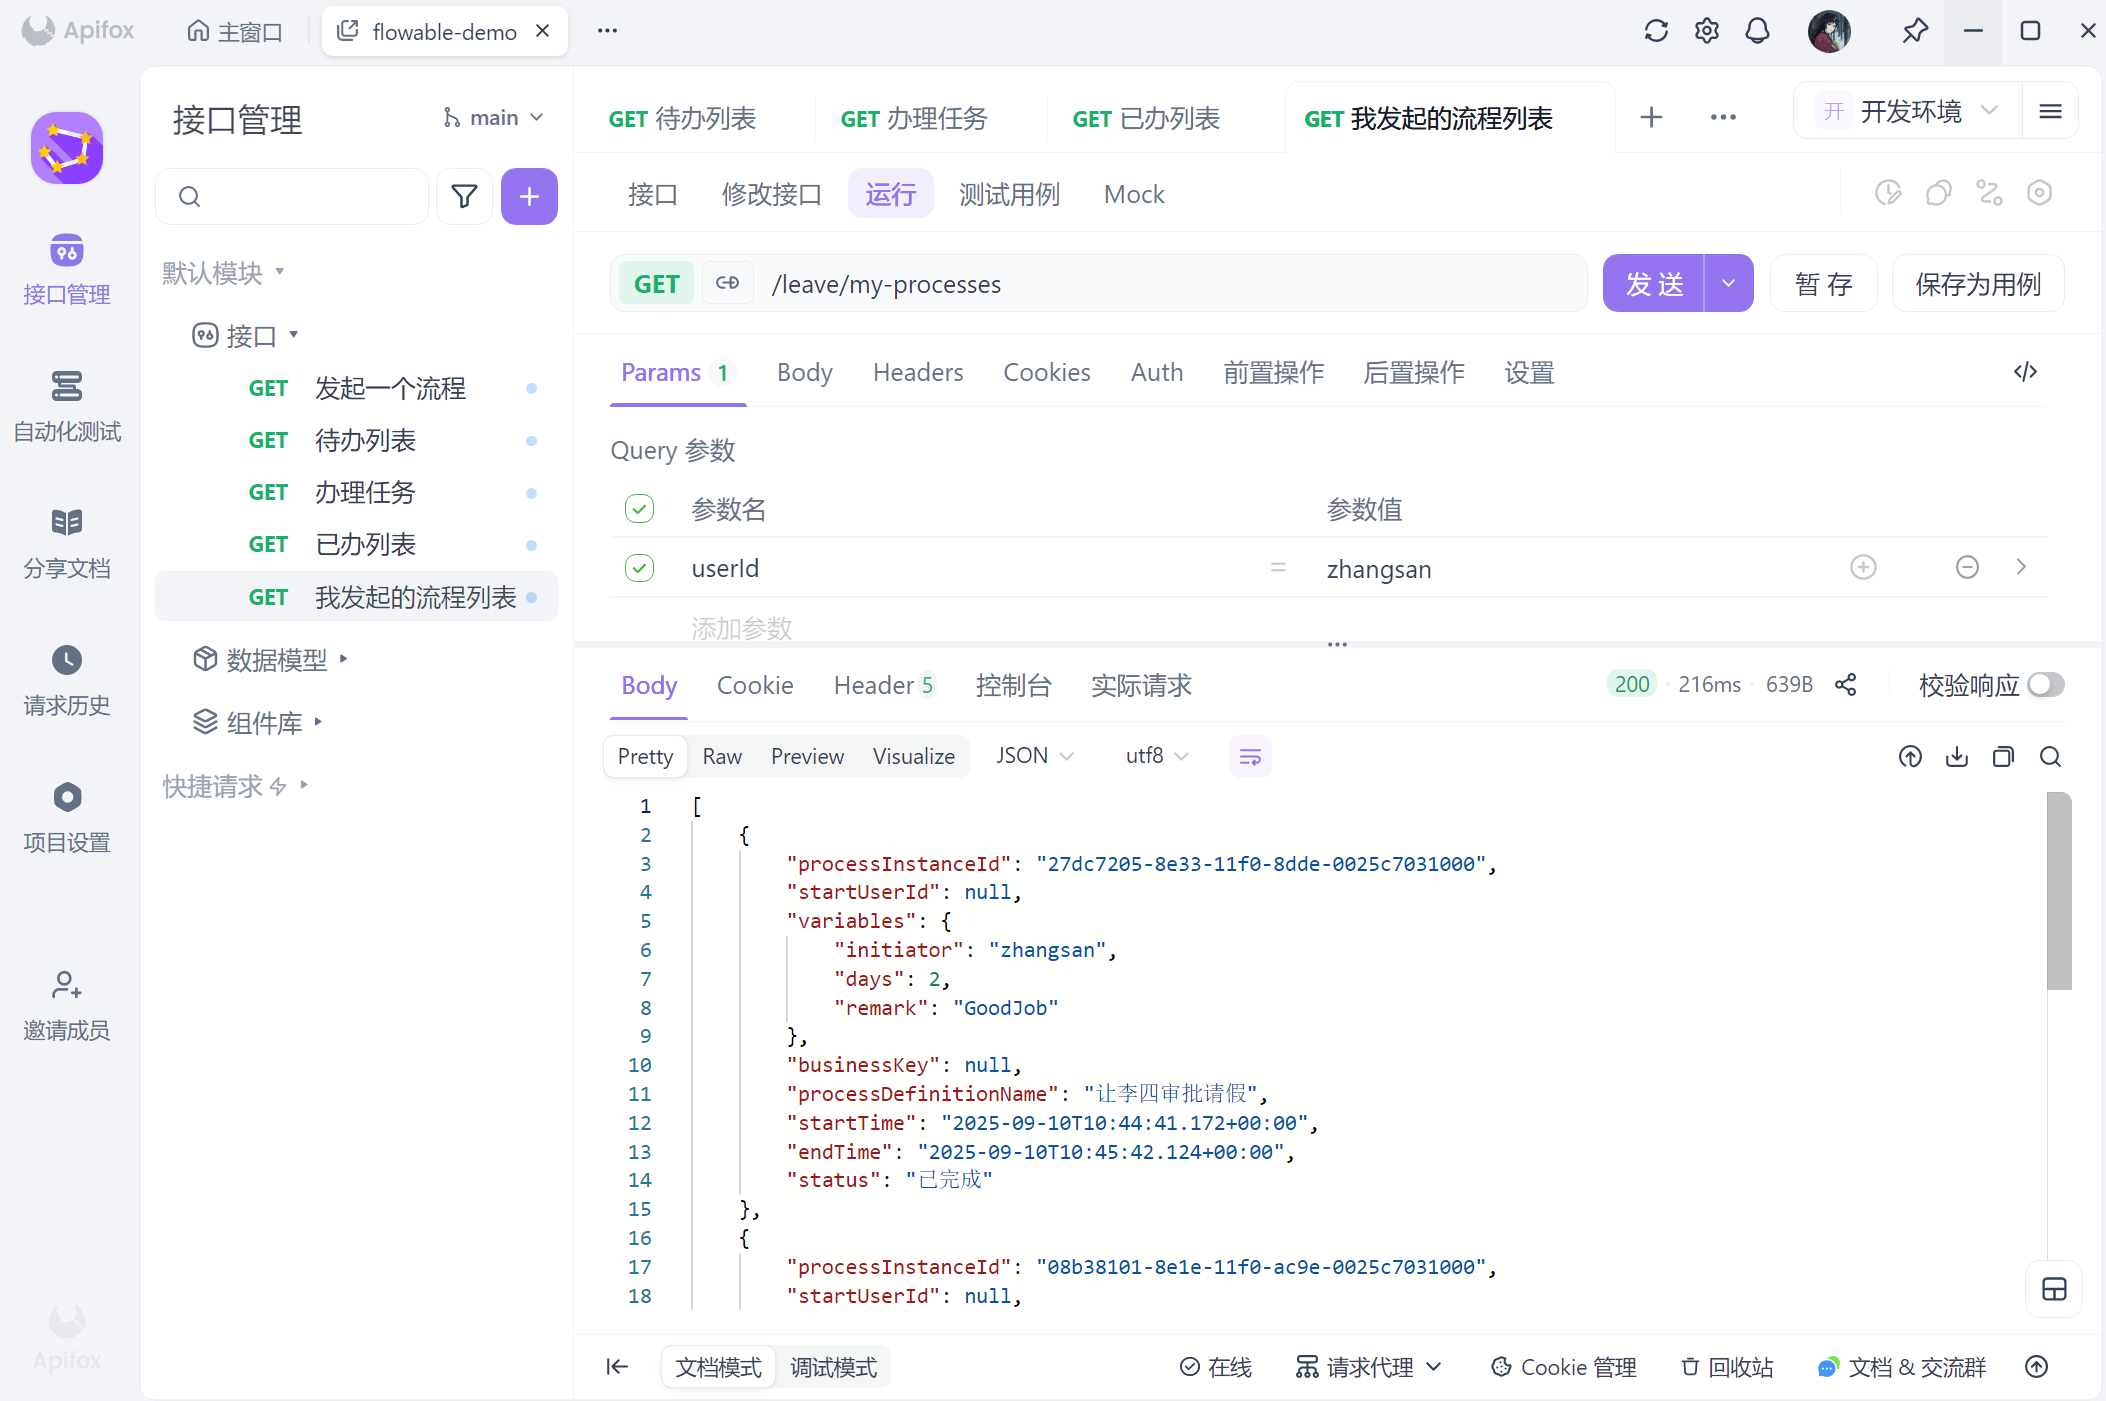The width and height of the screenshot is (2106, 1401).
Task: Open the 开发环境 environment dropdown
Action: click(1909, 111)
